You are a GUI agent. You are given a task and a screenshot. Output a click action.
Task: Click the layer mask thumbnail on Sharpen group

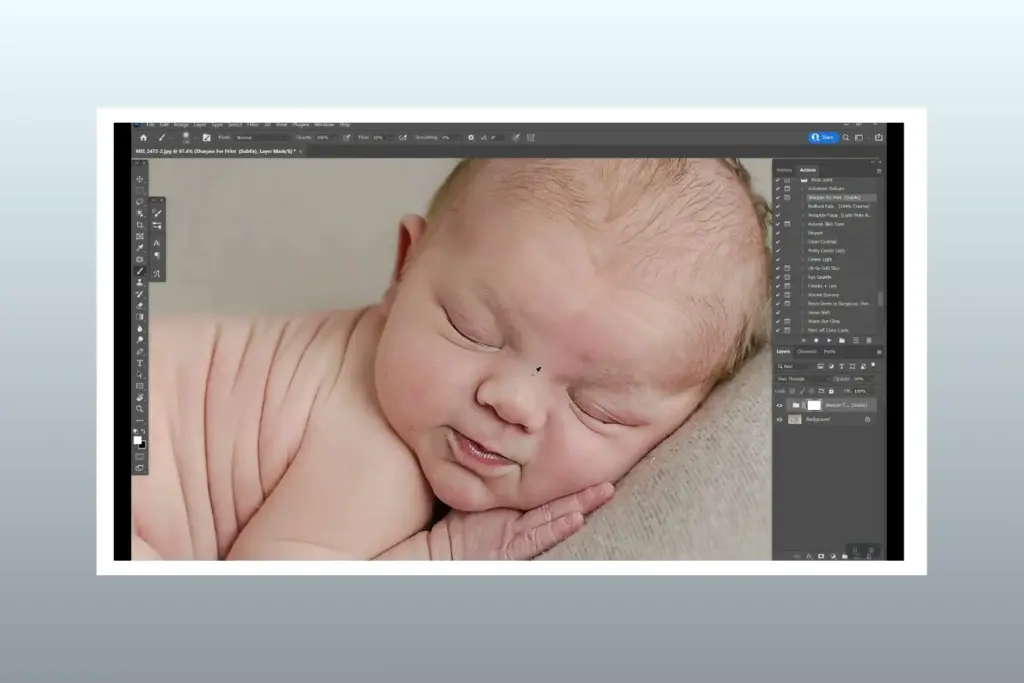pyautogui.click(x=814, y=405)
